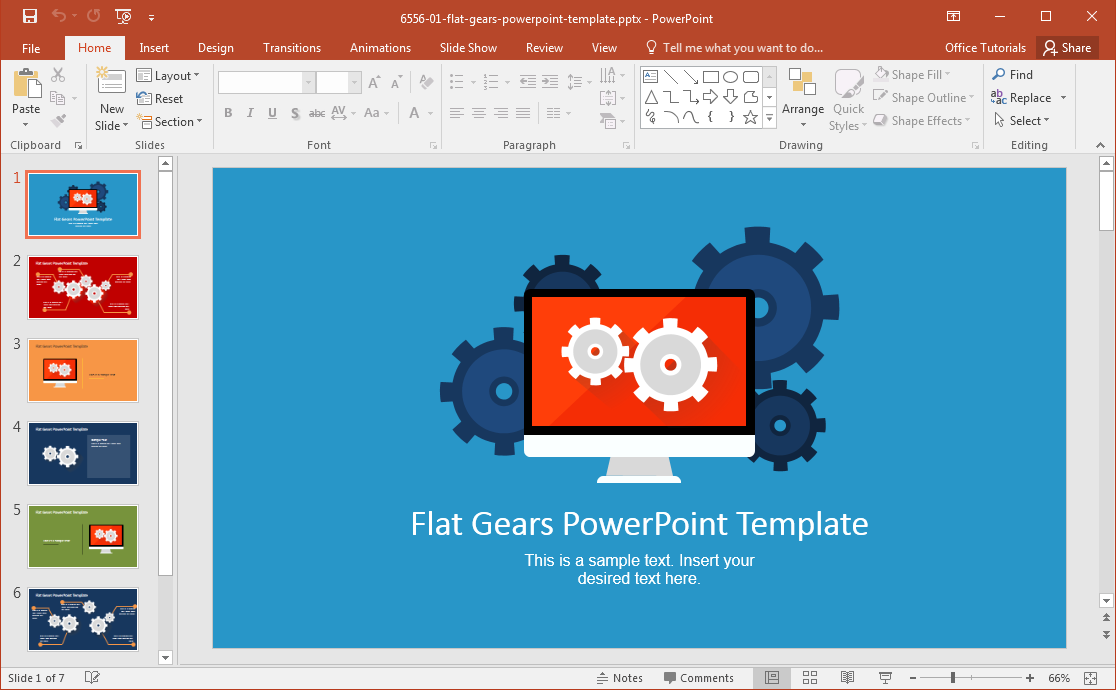Open the Find tool

(1014, 74)
